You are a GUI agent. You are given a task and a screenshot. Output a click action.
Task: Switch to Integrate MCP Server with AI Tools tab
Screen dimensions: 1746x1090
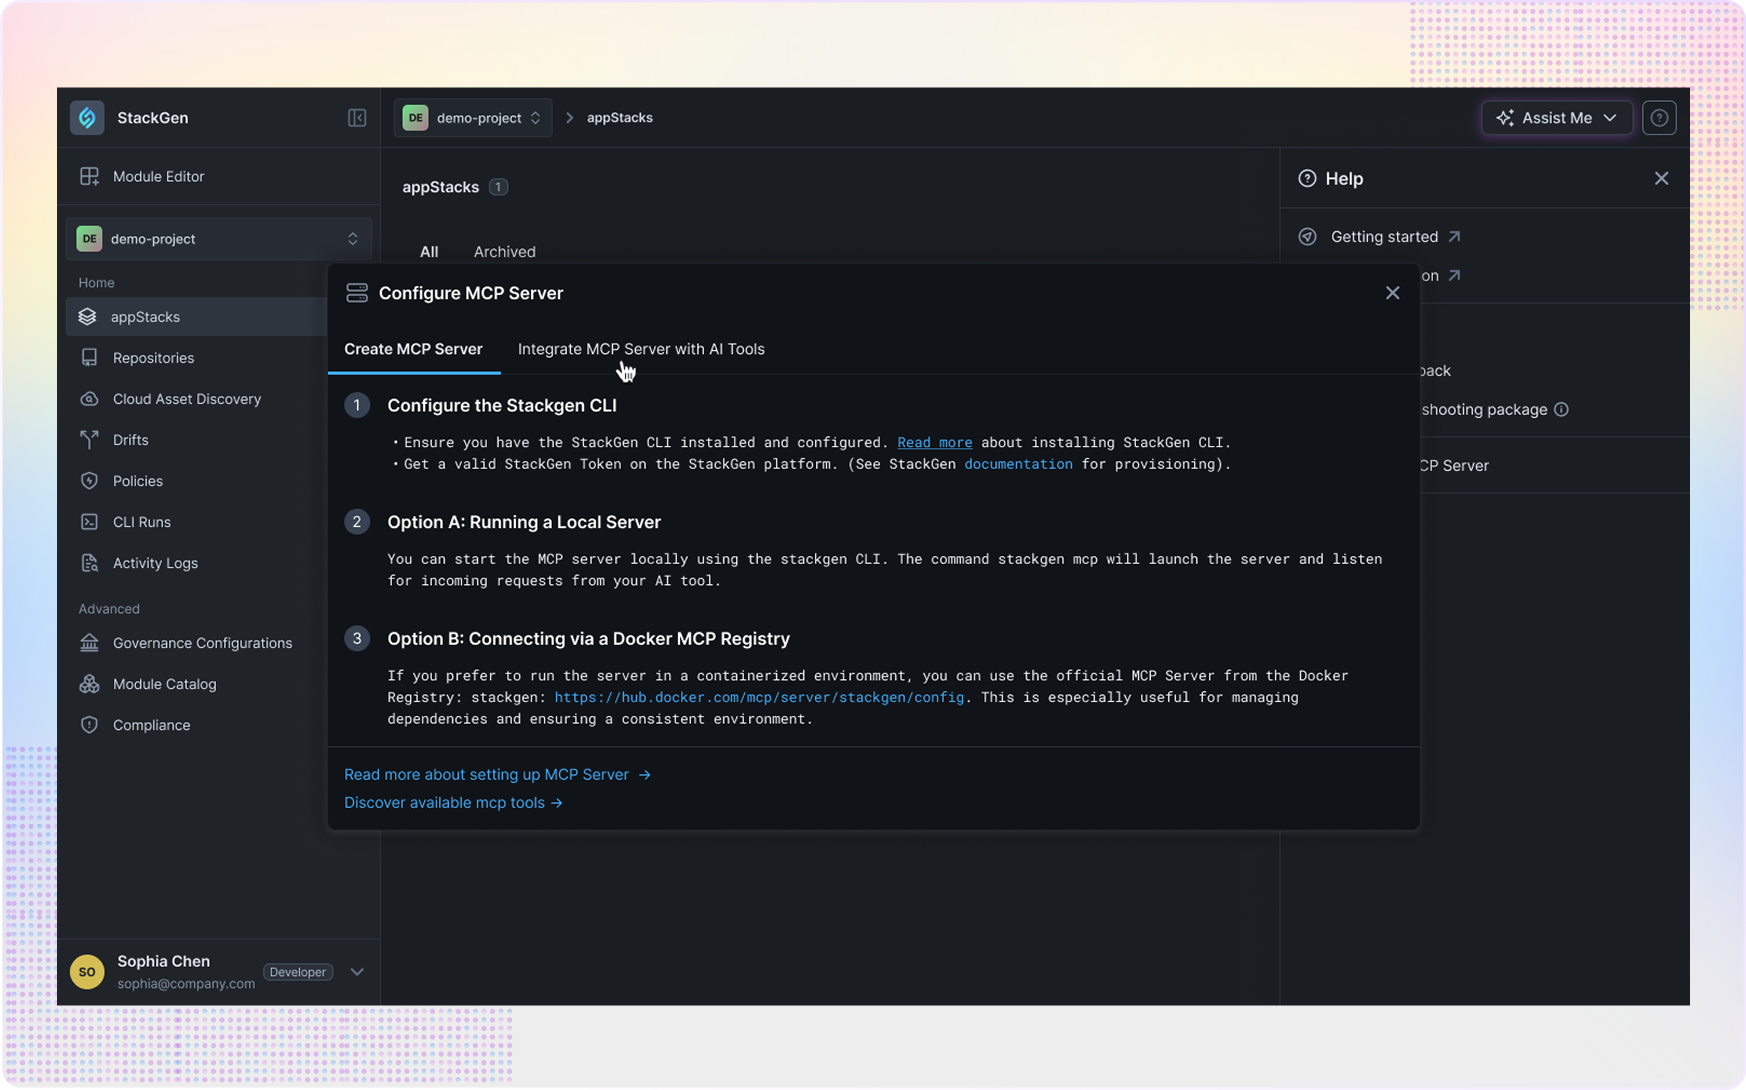pyautogui.click(x=641, y=349)
